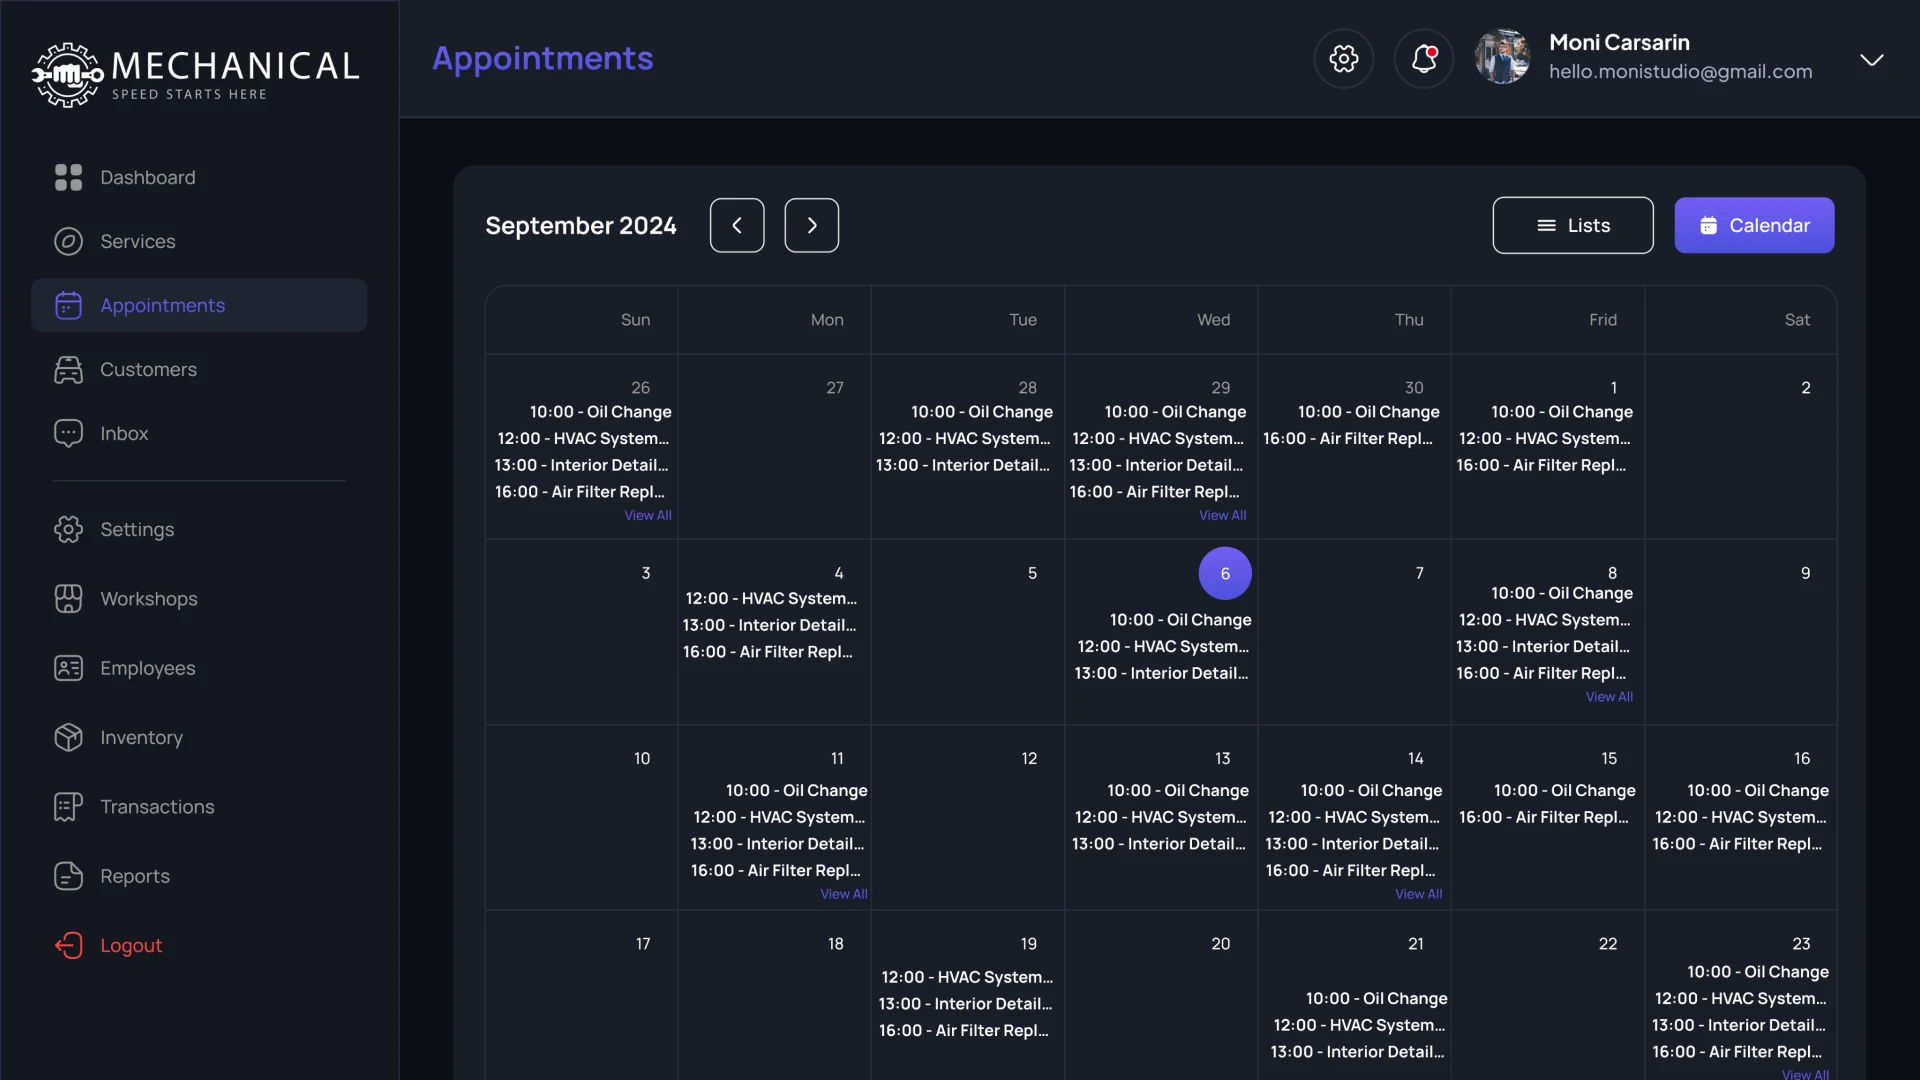1920x1080 pixels.
Task: Open the Transactions section
Action: [156, 806]
